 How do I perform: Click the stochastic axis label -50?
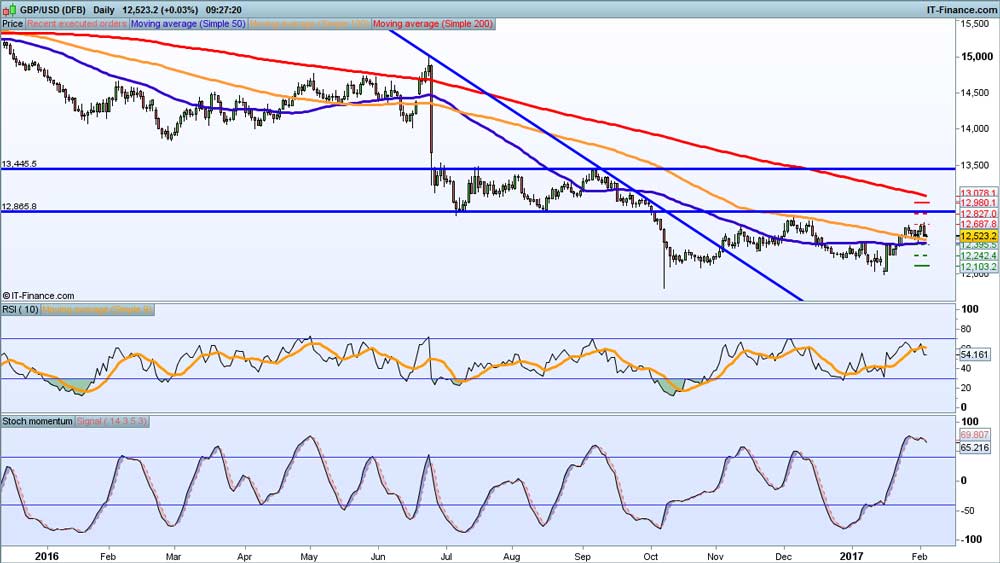click(968, 510)
